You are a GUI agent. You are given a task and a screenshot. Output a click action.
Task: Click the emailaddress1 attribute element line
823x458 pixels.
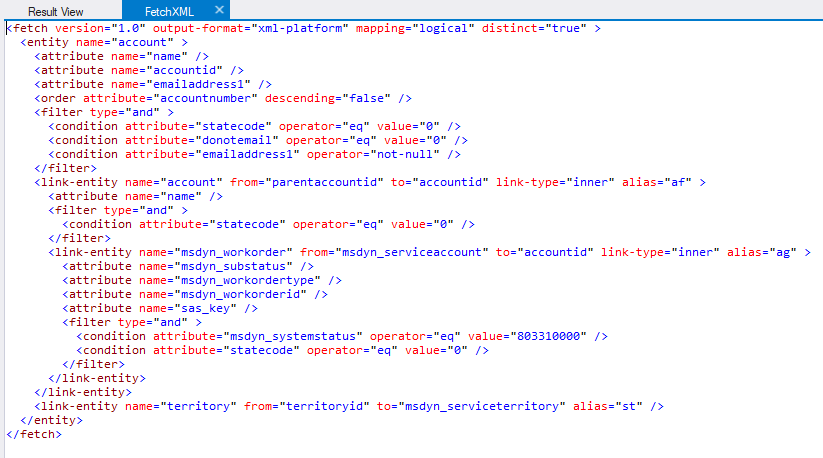[x=154, y=85]
